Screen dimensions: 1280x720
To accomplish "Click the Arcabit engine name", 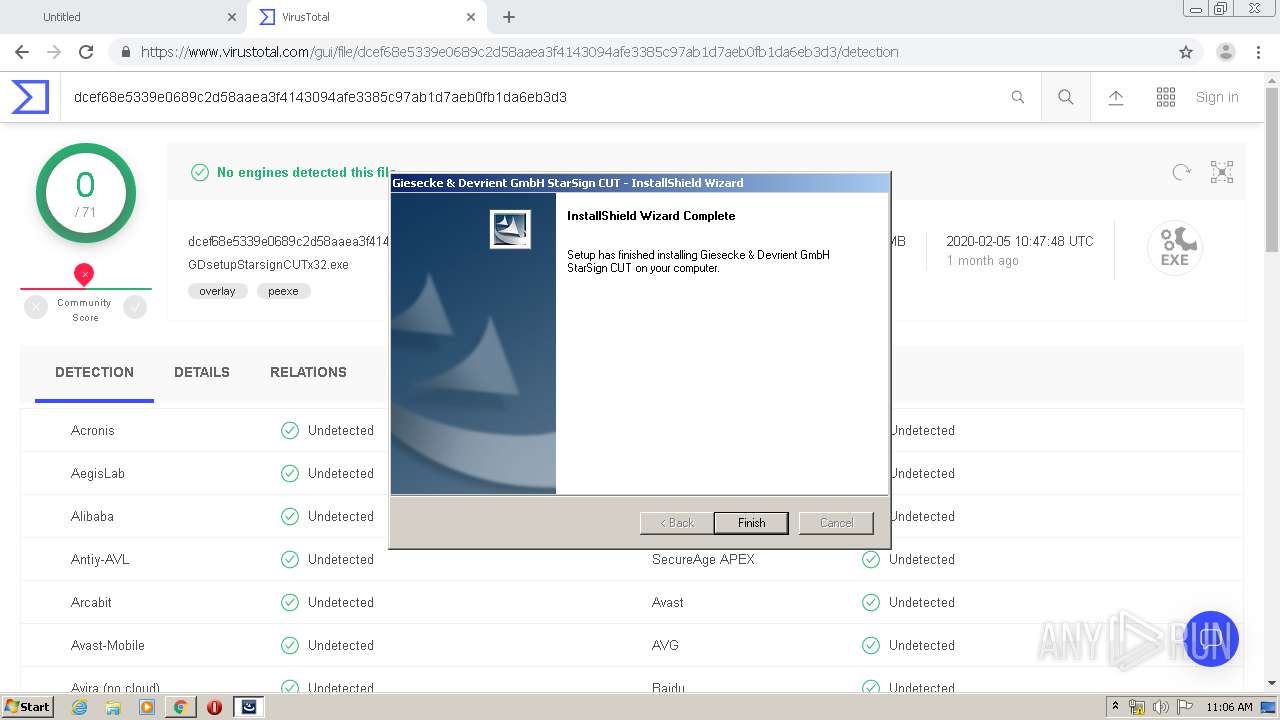I will point(91,602).
